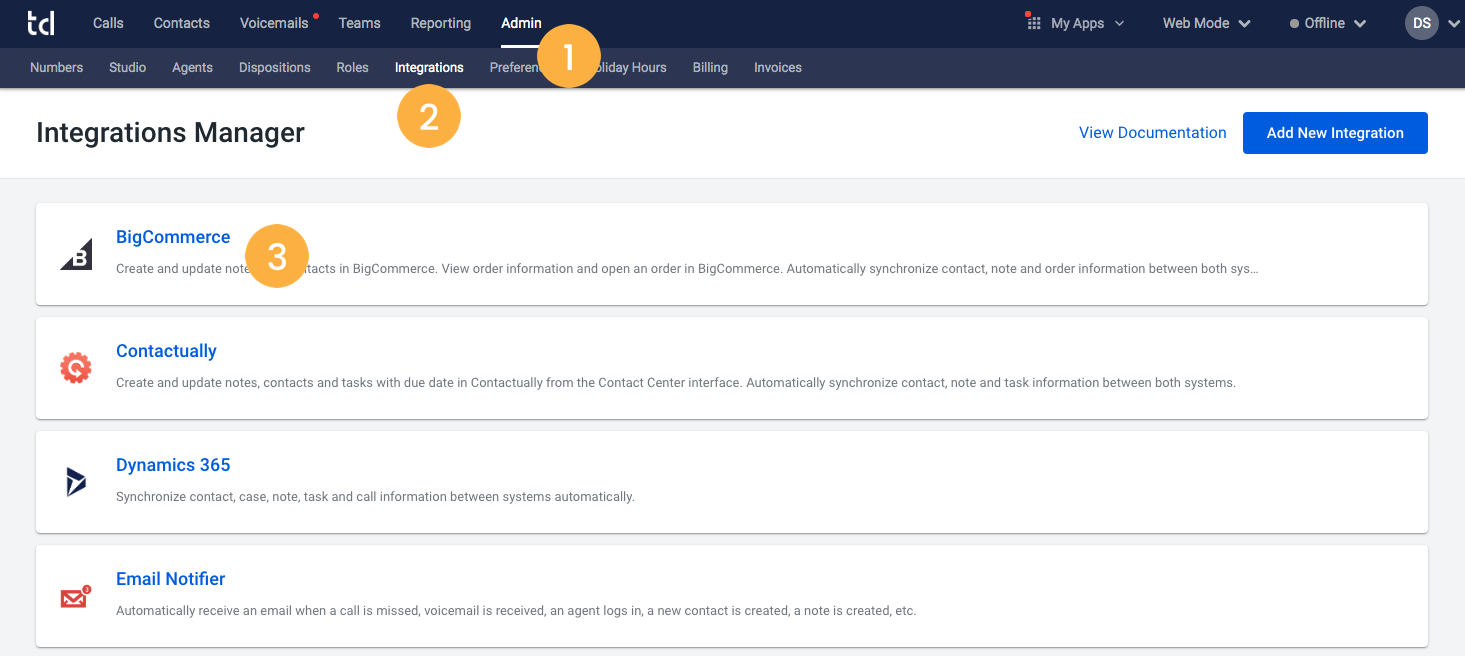Open the Voicemails tab
The height and width of the screenshot is (656, 1465).
[275, 23]
